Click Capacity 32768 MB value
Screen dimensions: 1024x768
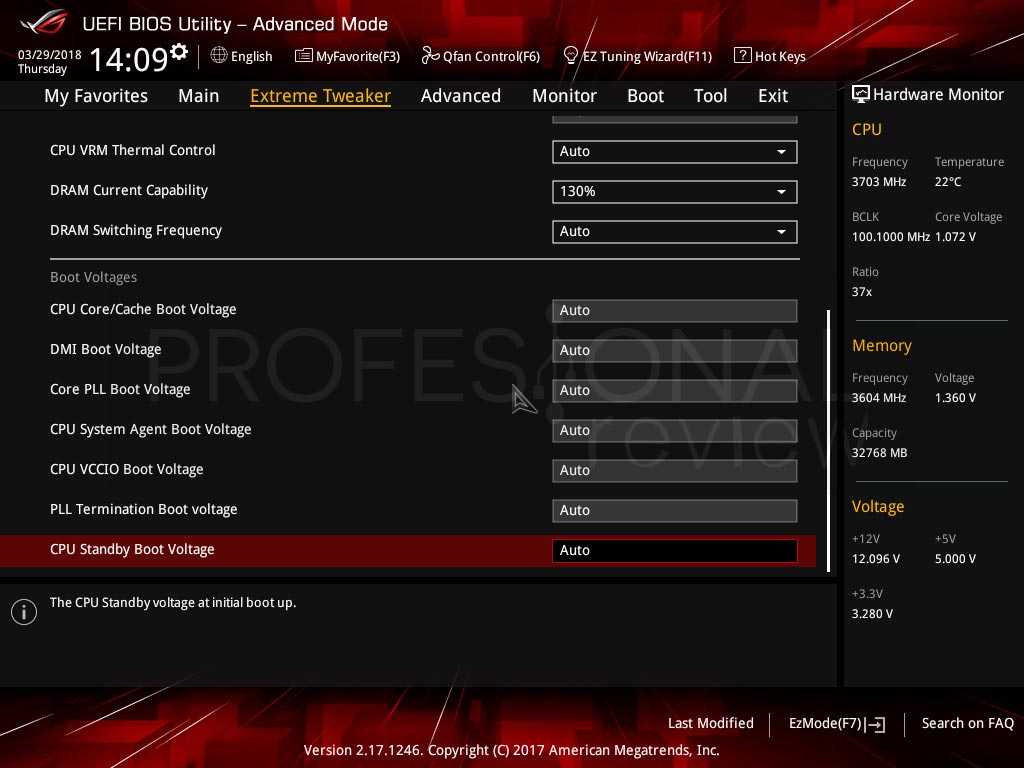coord(880,453)
